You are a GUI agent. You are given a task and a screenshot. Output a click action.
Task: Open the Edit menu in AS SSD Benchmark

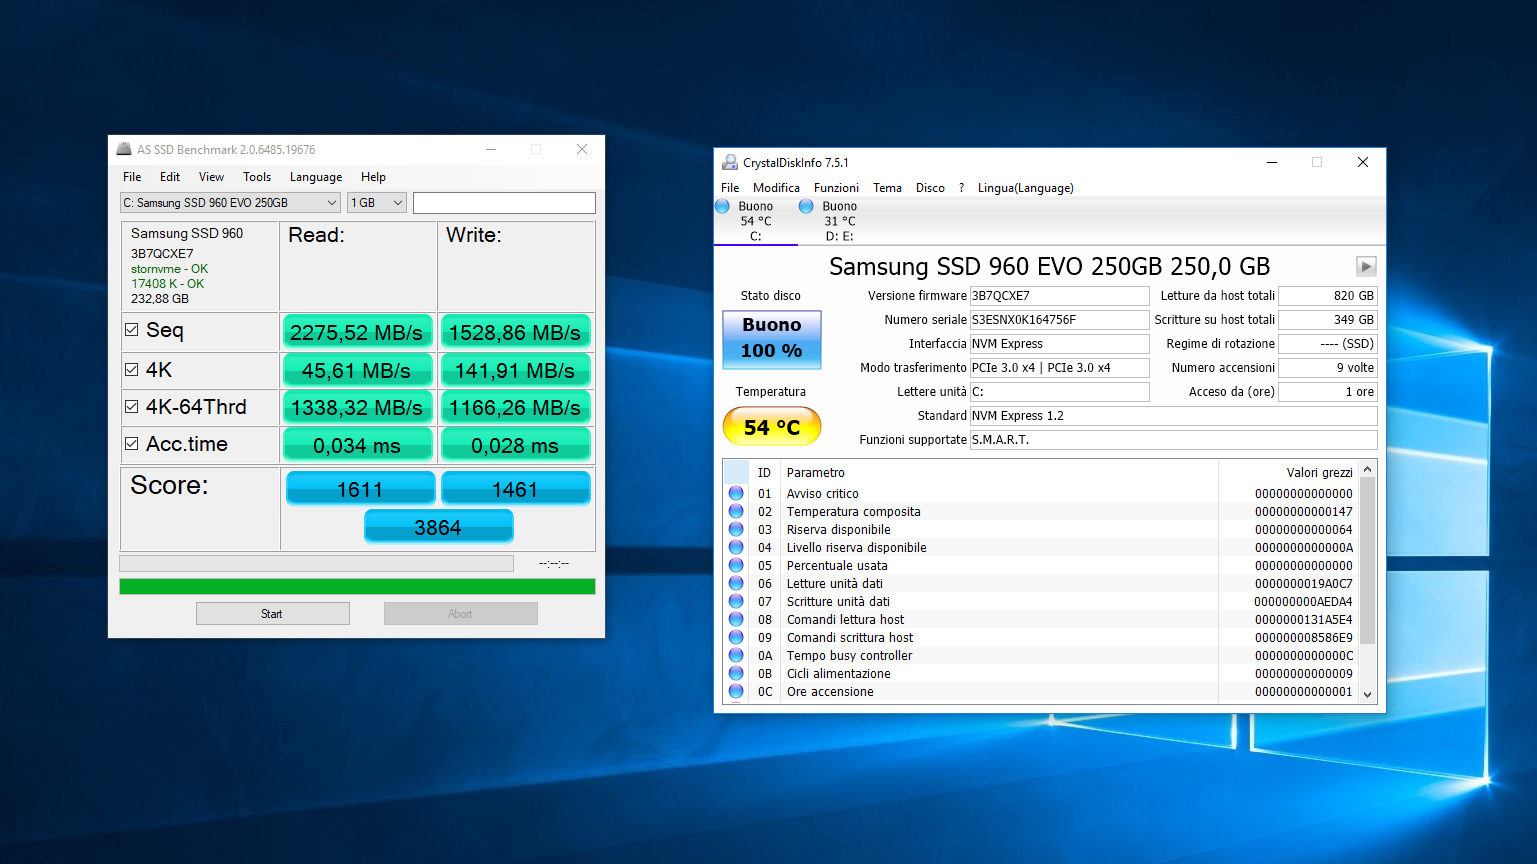pos(170,177)
